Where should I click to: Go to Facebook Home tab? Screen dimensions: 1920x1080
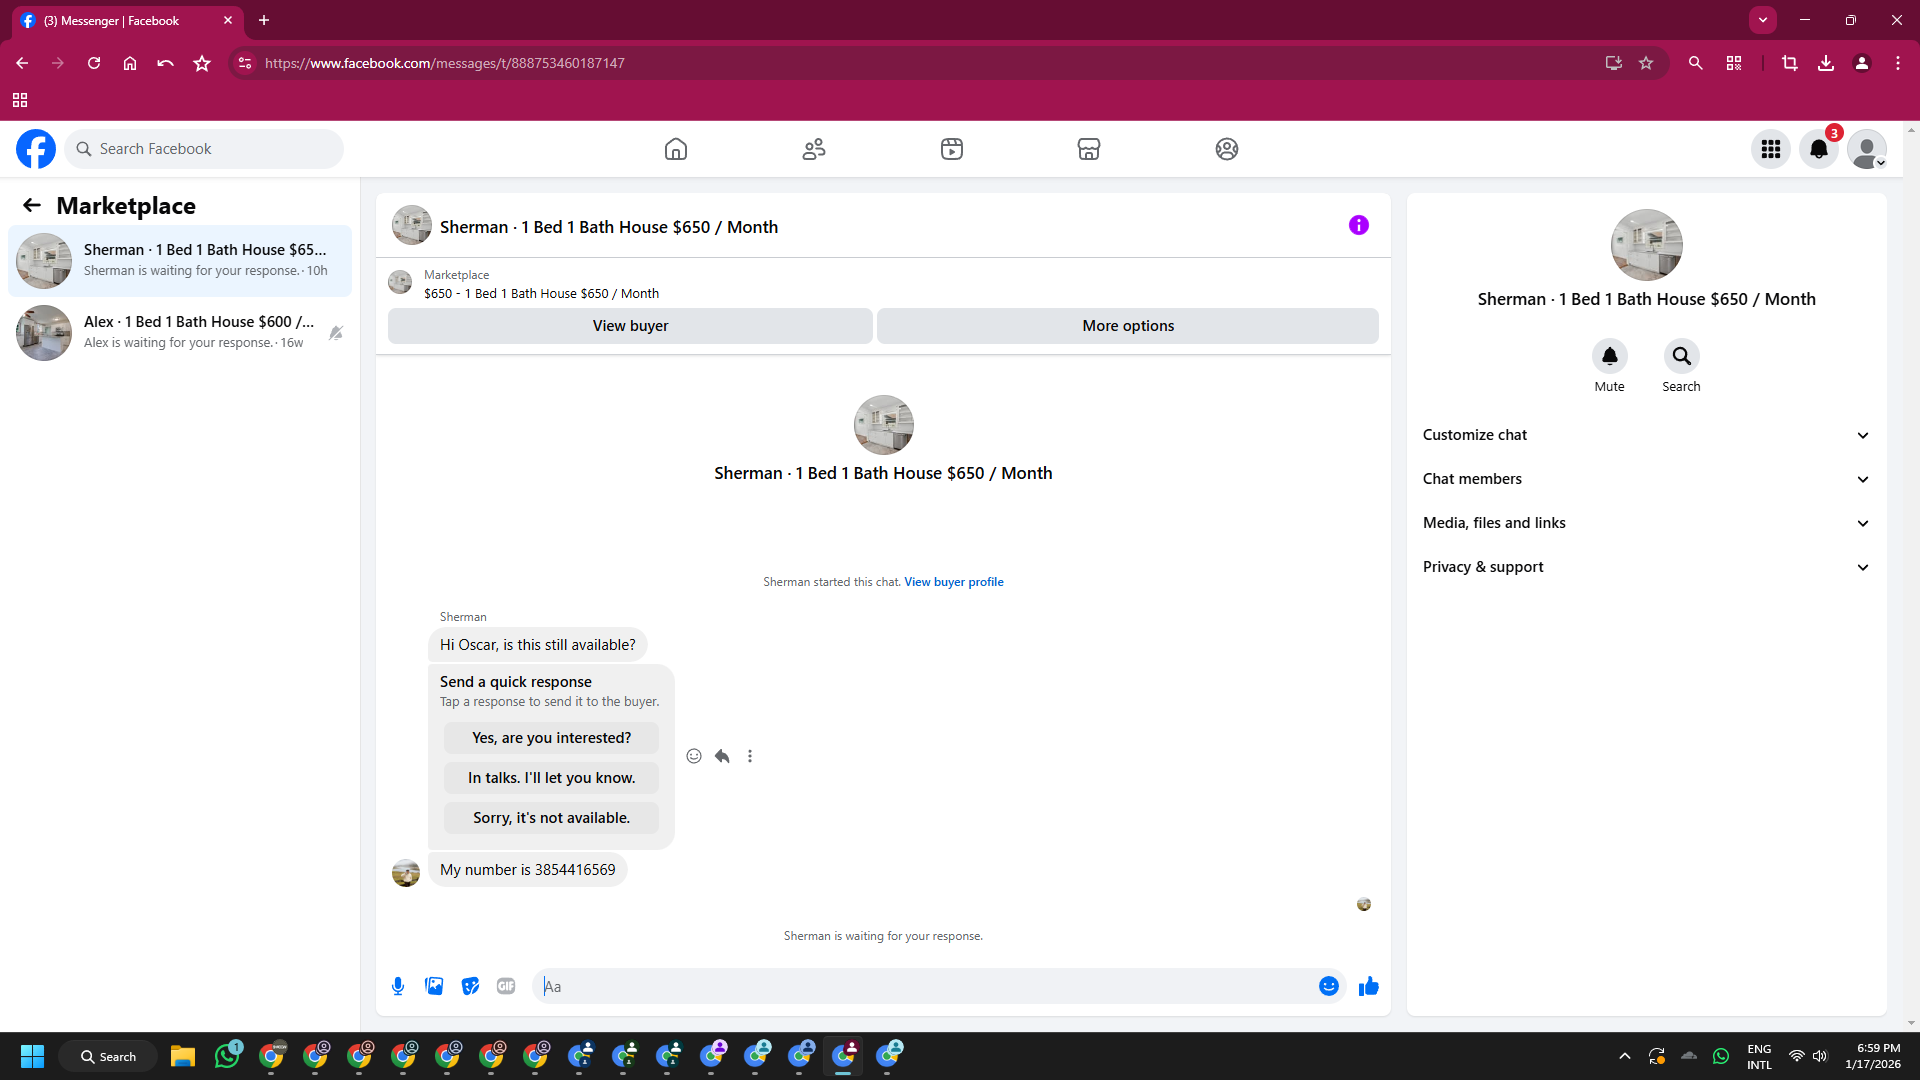coord(676,149)
